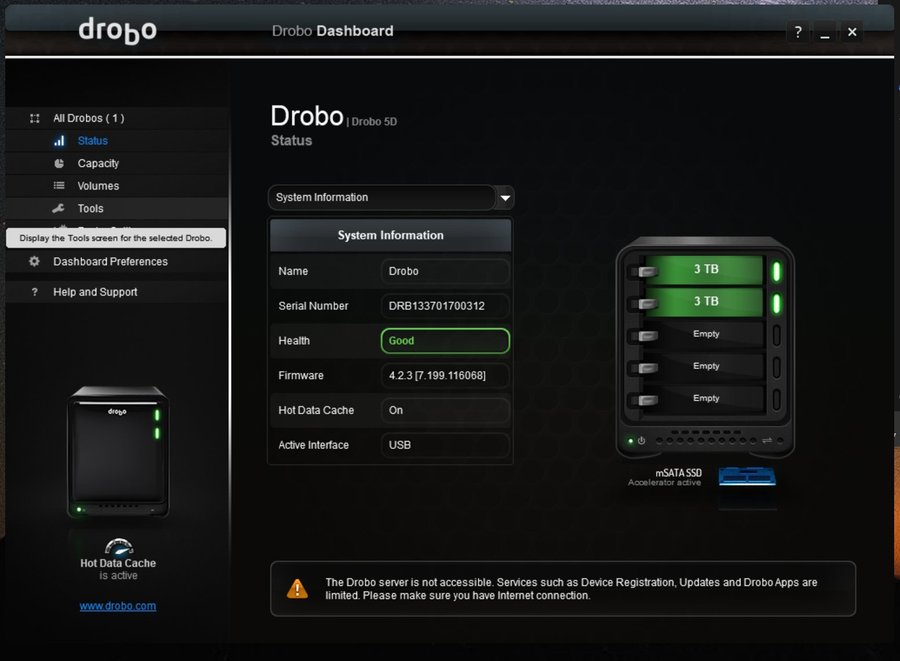900x661 pixels.
Task: Open help with the question mark button
Action: point(797,32)
